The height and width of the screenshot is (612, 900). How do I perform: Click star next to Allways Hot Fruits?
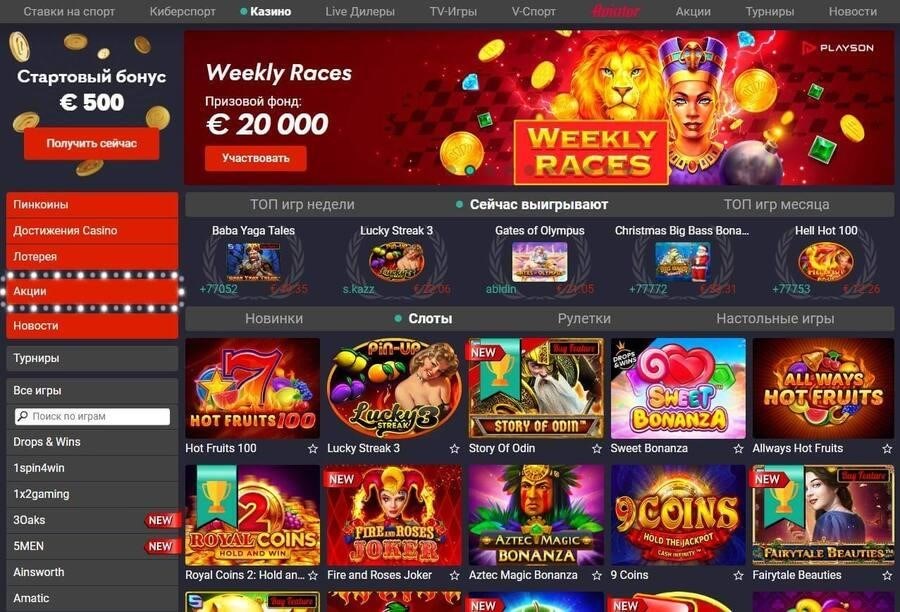point(887,448)
